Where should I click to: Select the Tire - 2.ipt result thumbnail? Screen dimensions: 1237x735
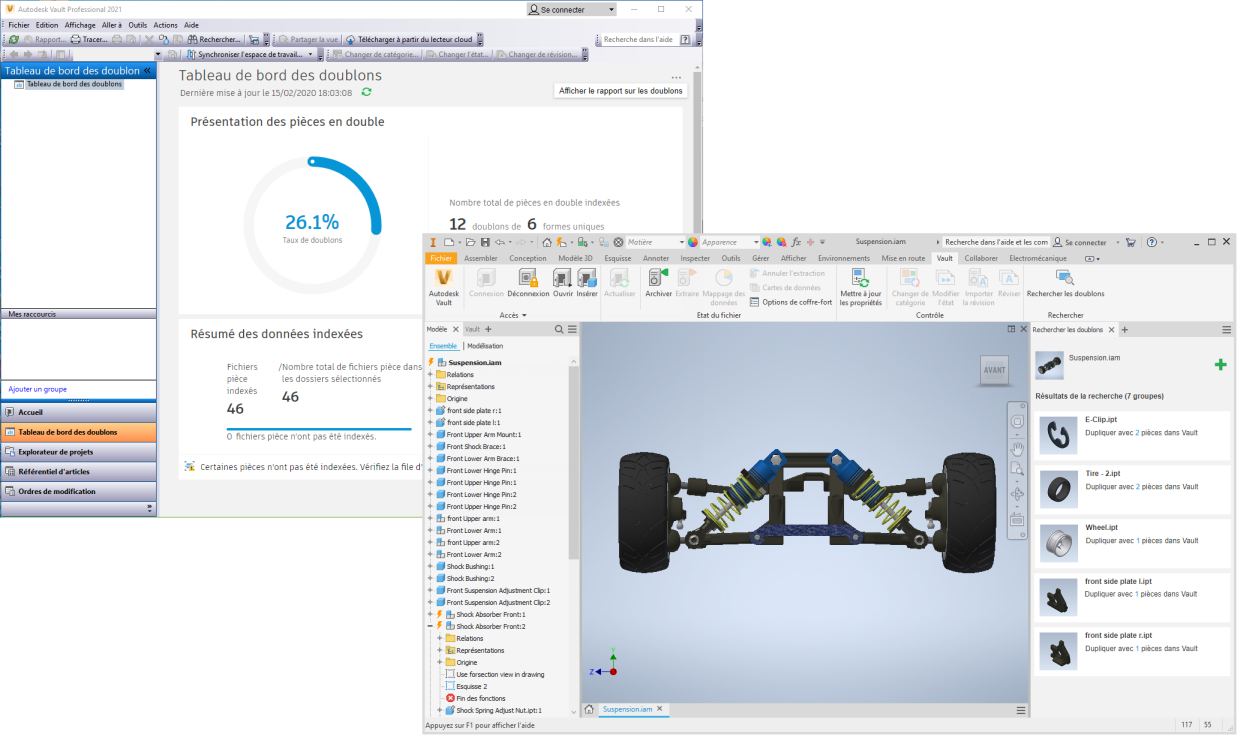(1059, 488)
